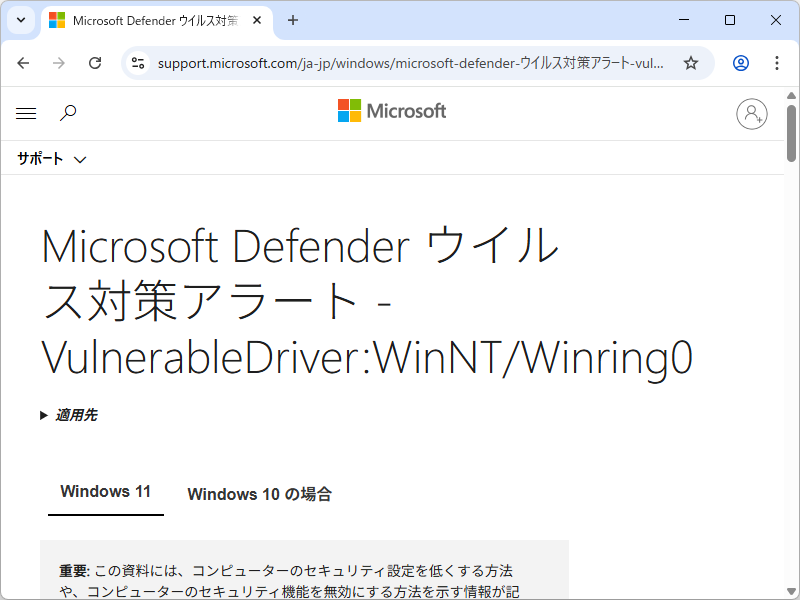Open the site hamburger menu
This screenshot has width=800, height=600.
pos(25,113)
